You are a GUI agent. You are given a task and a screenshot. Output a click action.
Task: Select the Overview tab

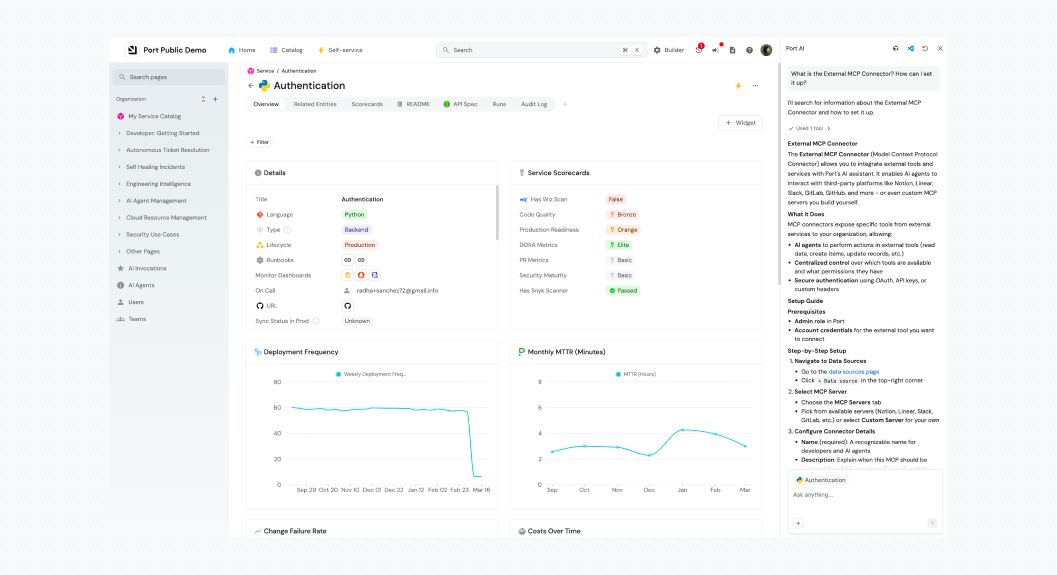point(266,104)
